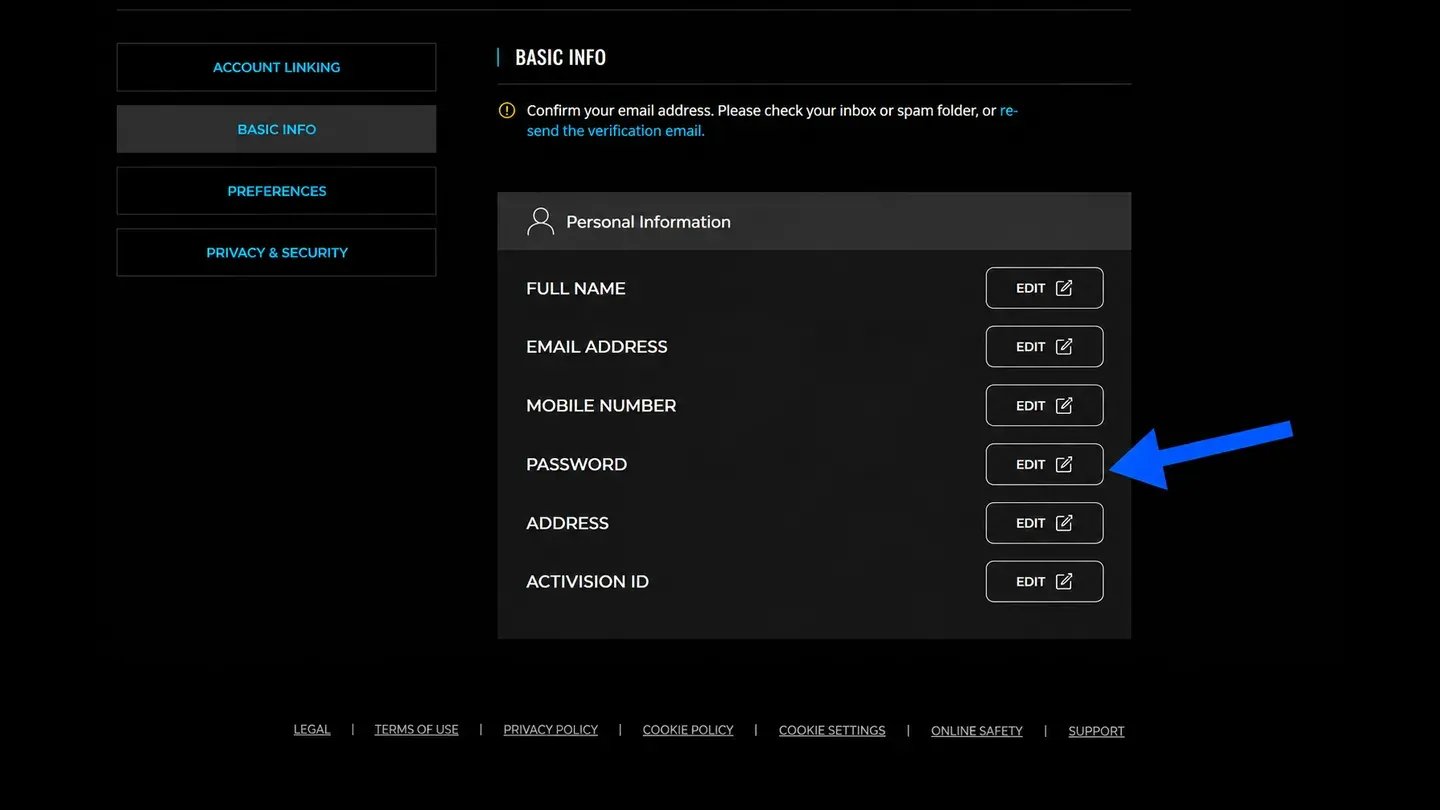Image resolution: width=1440 pixels, height=810 pixels.
Task: Go to the Preferences tab
Action: 276,191
